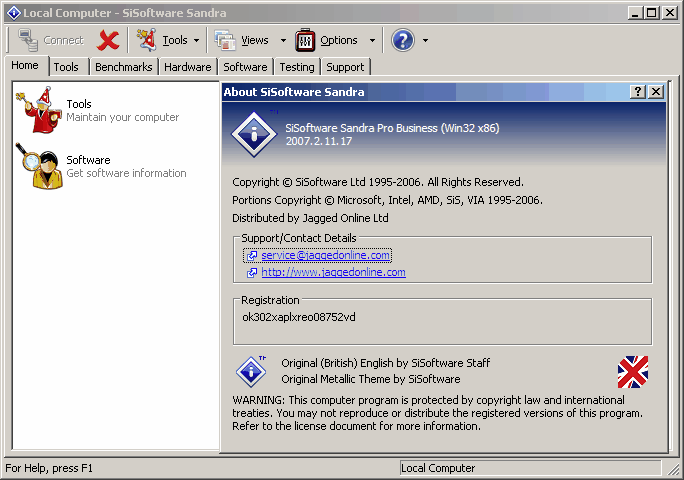Click 'Distributed by Jagged Online Ltd' text
Viewport: 684px width, 480px height.
[310, 218]
